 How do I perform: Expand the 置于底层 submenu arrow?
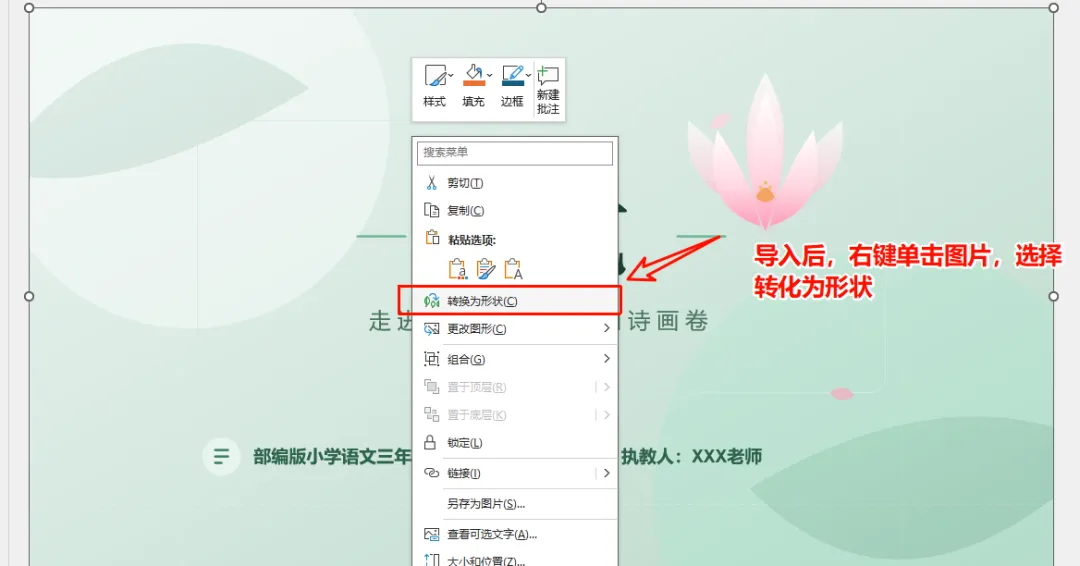click(x=606, y=415)
